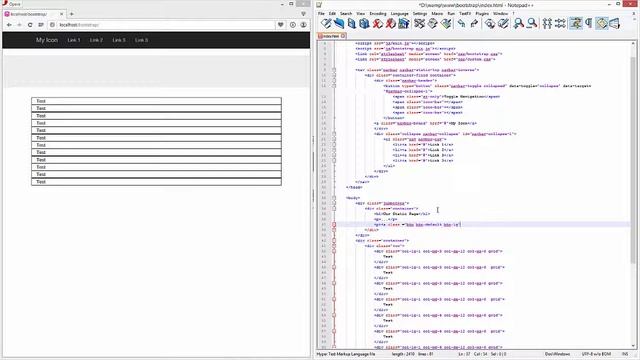Collapse the fold marker at the body tag
The width and height of the screenshot is (640, 360).
(x=334, y=198)
